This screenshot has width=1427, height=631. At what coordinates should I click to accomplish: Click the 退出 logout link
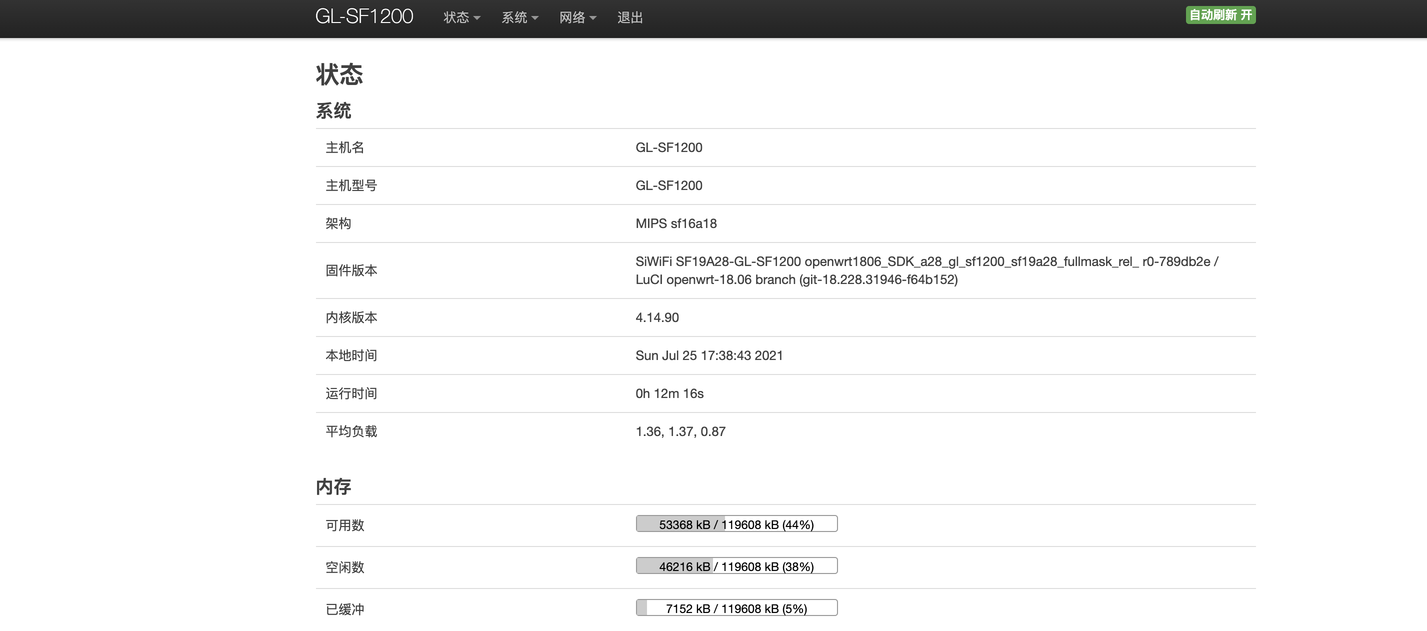pyautogui.click(x=631, y=17)
